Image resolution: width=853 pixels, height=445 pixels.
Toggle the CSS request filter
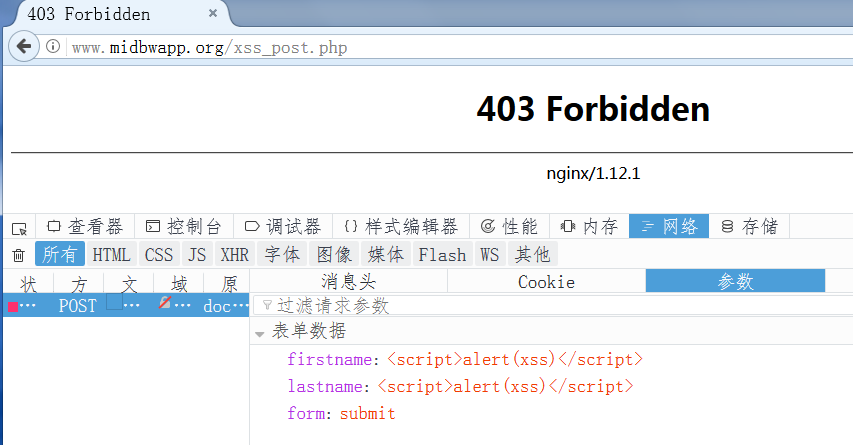coord(159,255)
